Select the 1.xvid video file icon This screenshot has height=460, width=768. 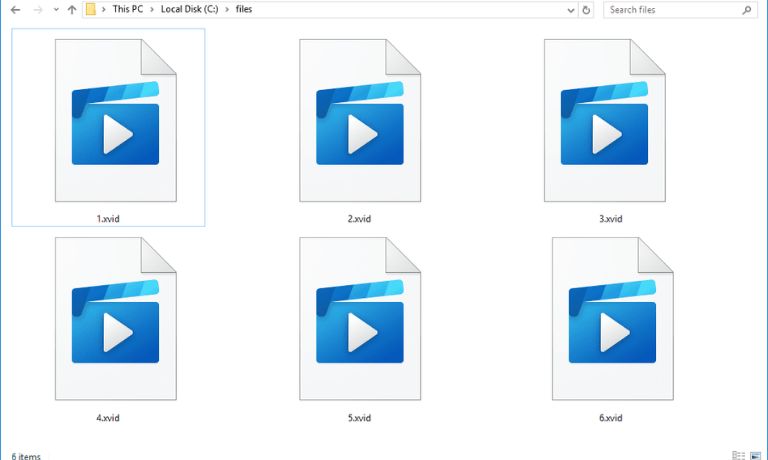pyautogui.click(x=116, y=121)
